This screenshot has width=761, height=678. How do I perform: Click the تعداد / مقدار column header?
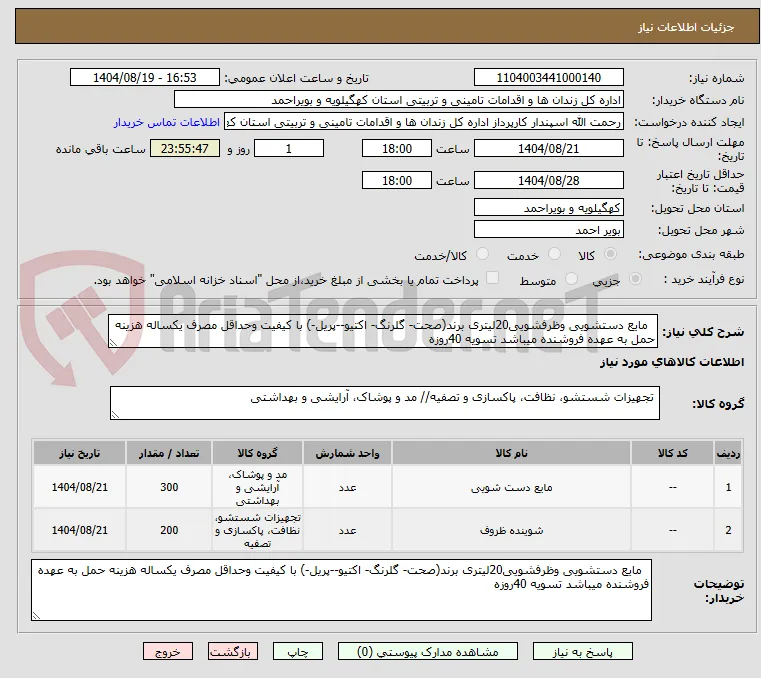coord(169,453)
